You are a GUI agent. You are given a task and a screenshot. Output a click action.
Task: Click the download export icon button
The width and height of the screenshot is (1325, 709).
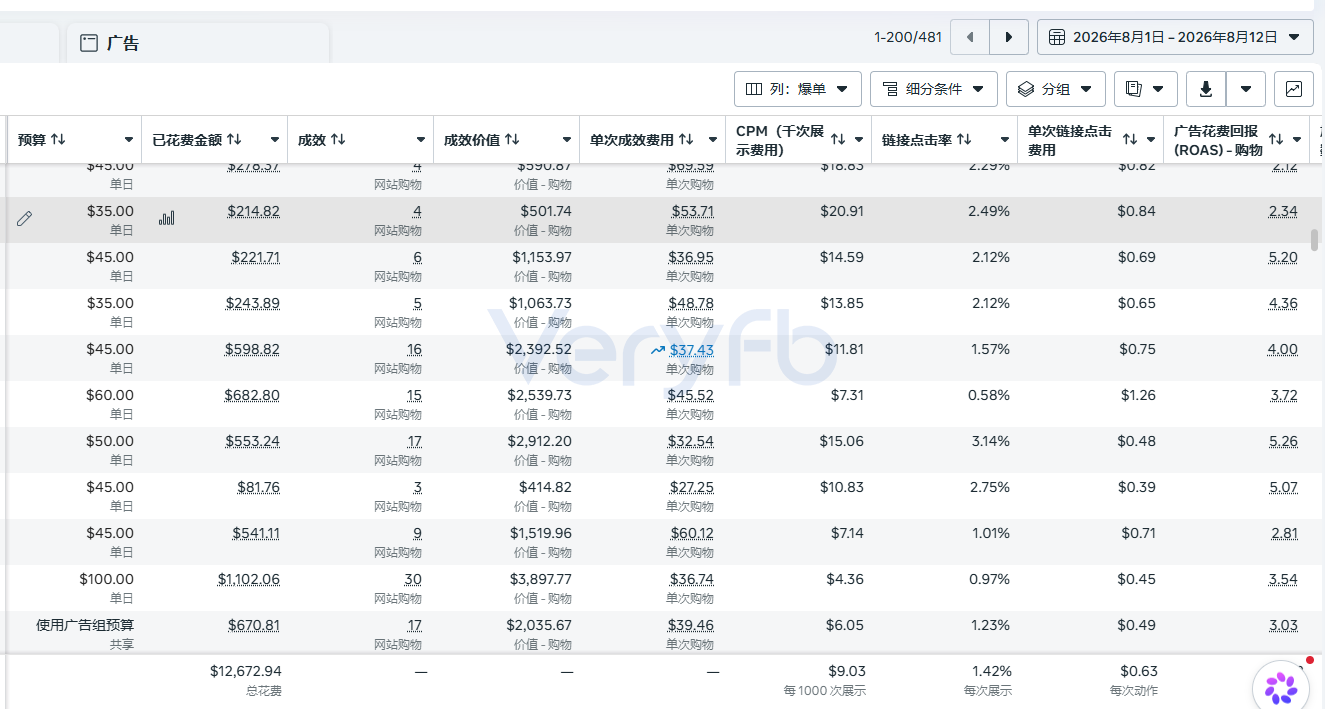[1206, 89]
